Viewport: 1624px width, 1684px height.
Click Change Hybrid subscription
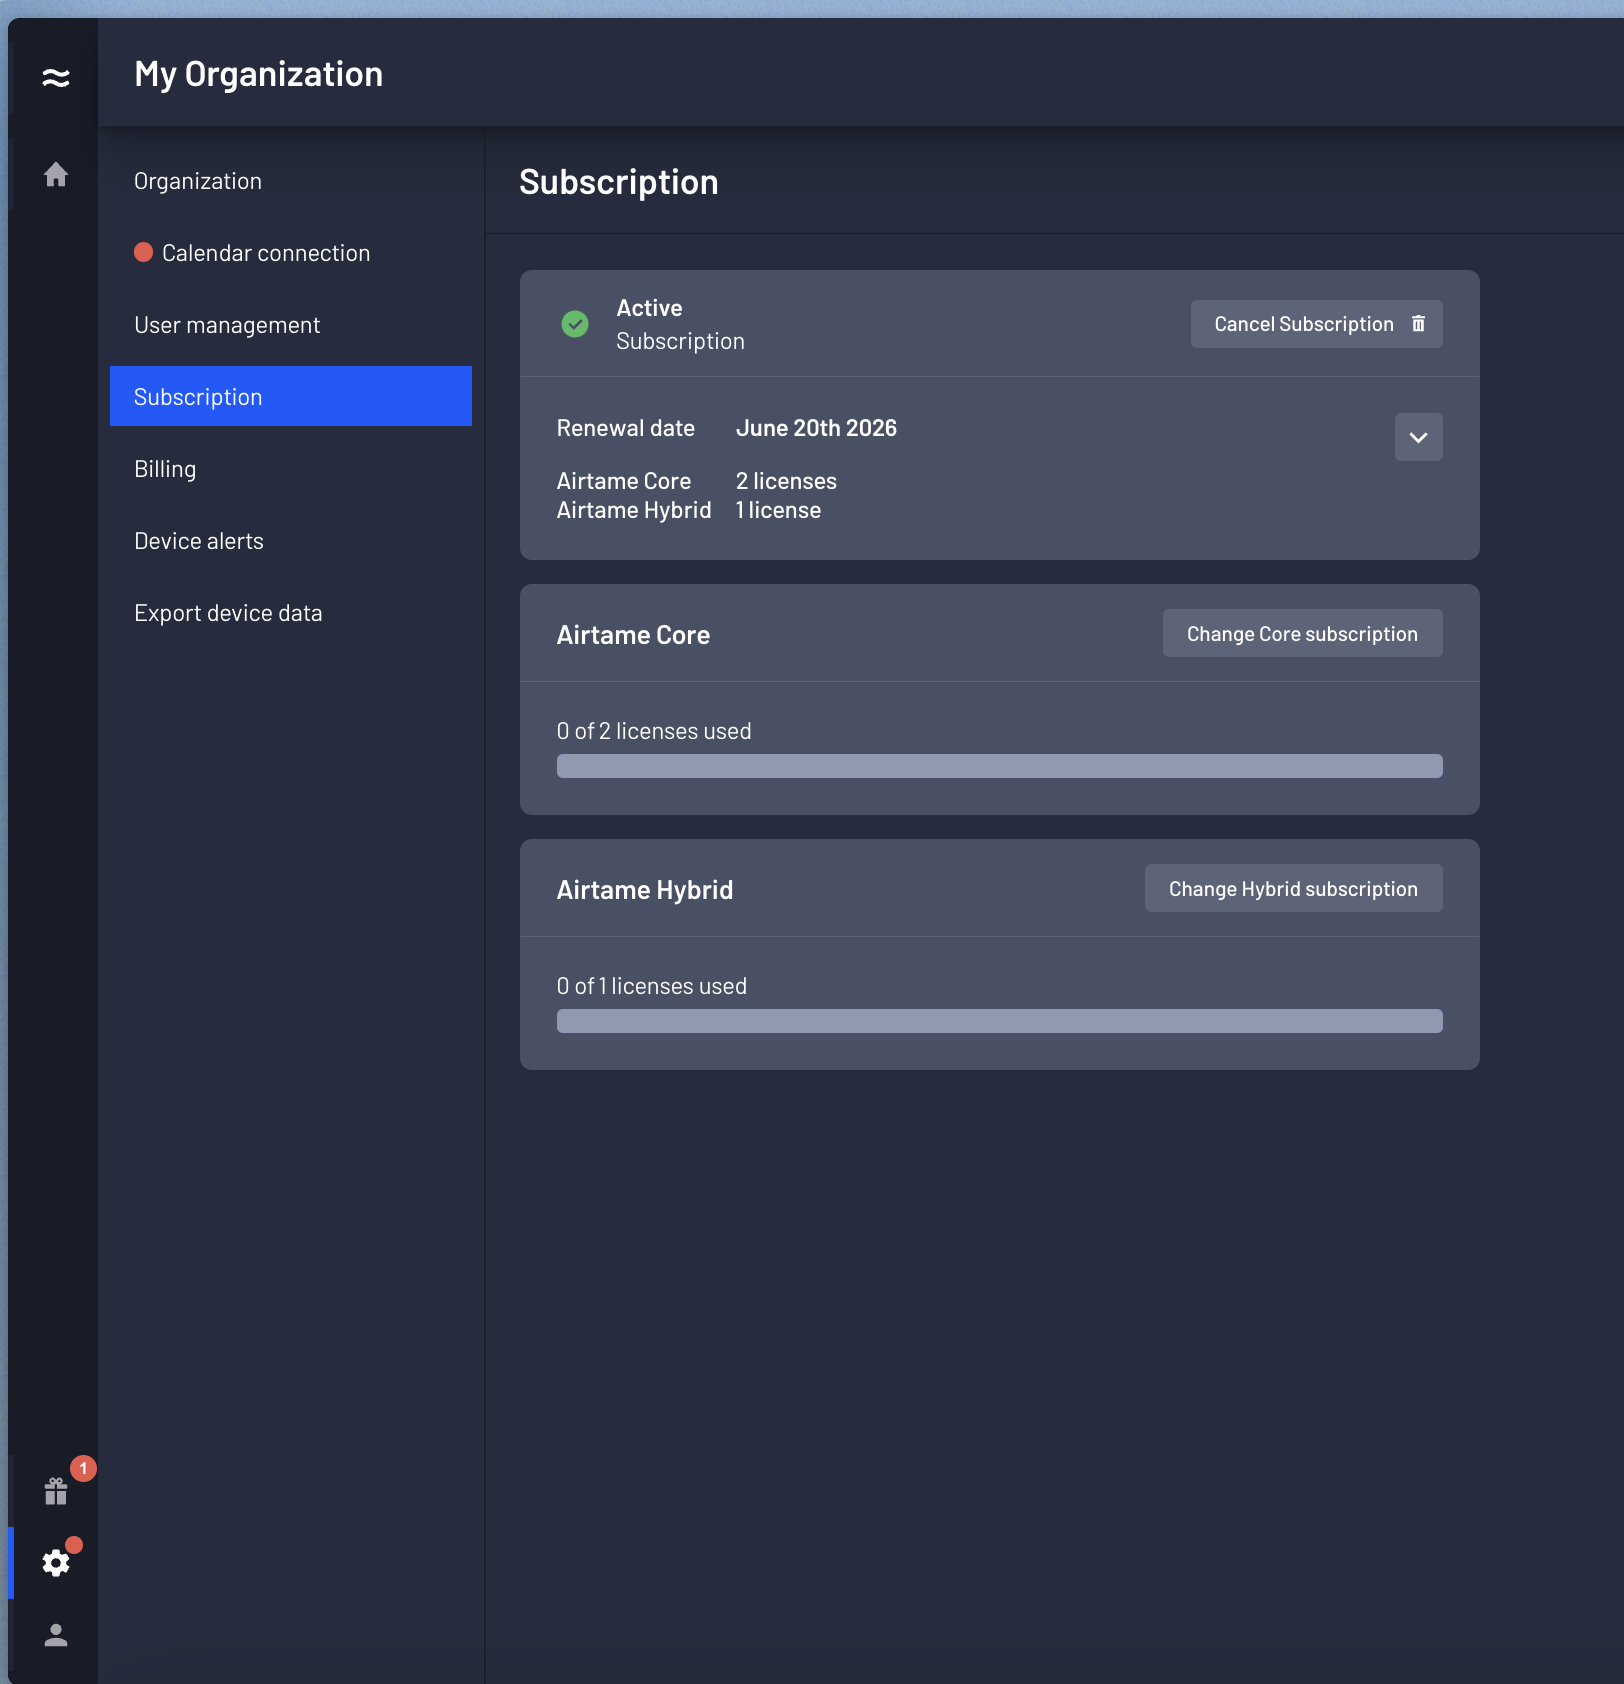click(x=1293, y=888)
